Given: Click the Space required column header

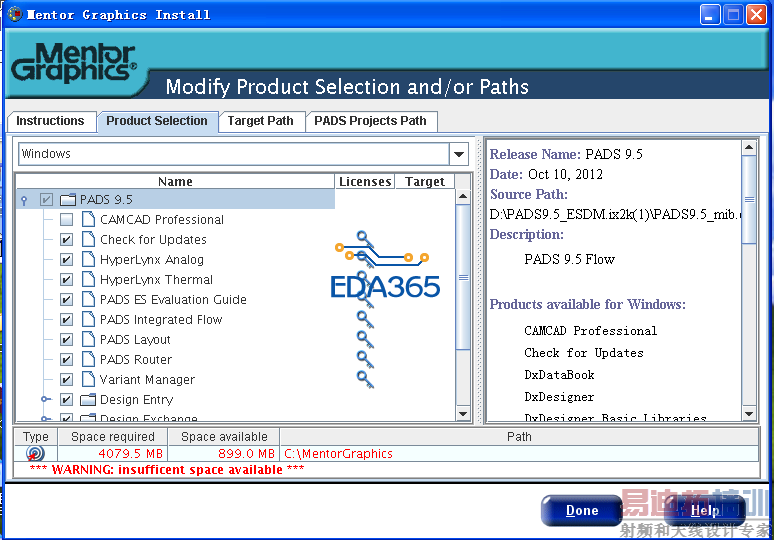Looking at the screenshot, I should pos(113,436).
